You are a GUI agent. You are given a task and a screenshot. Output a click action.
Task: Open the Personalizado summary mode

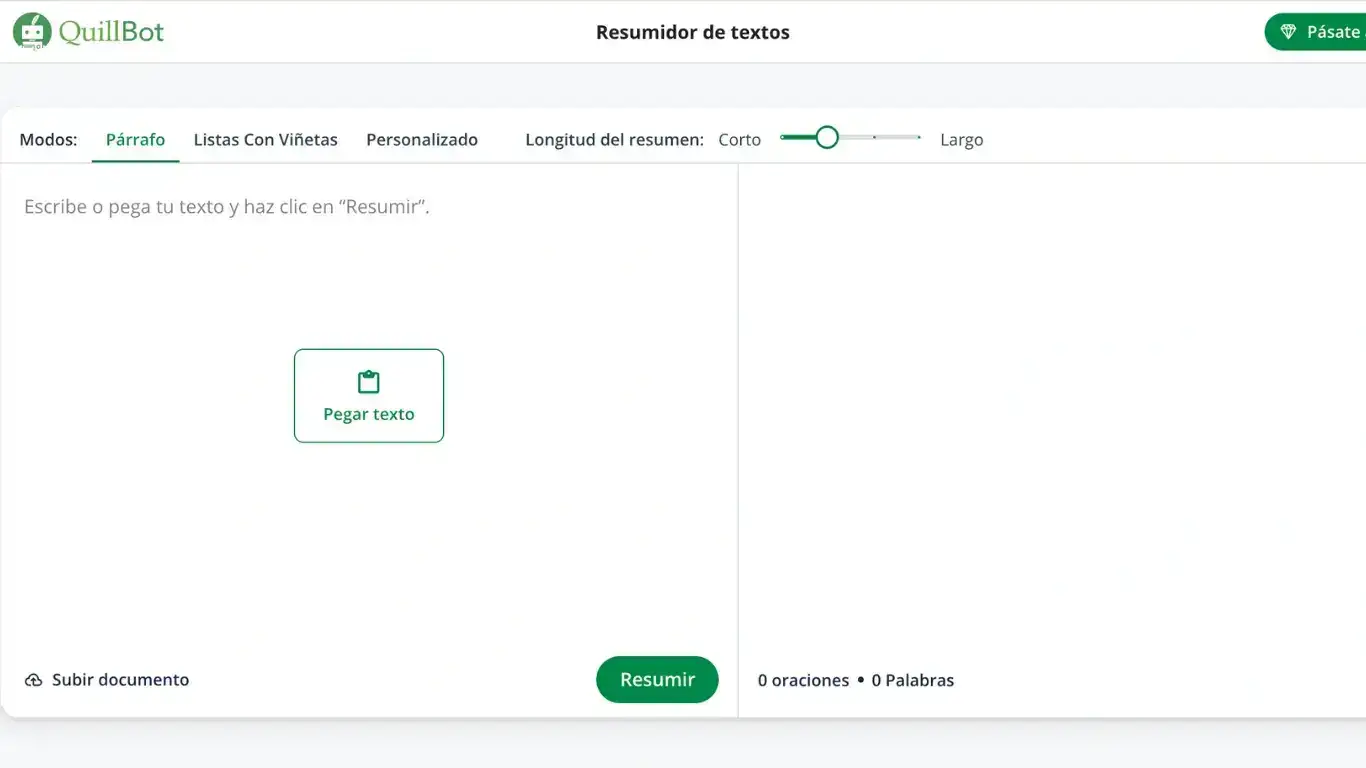pos(421,139)
